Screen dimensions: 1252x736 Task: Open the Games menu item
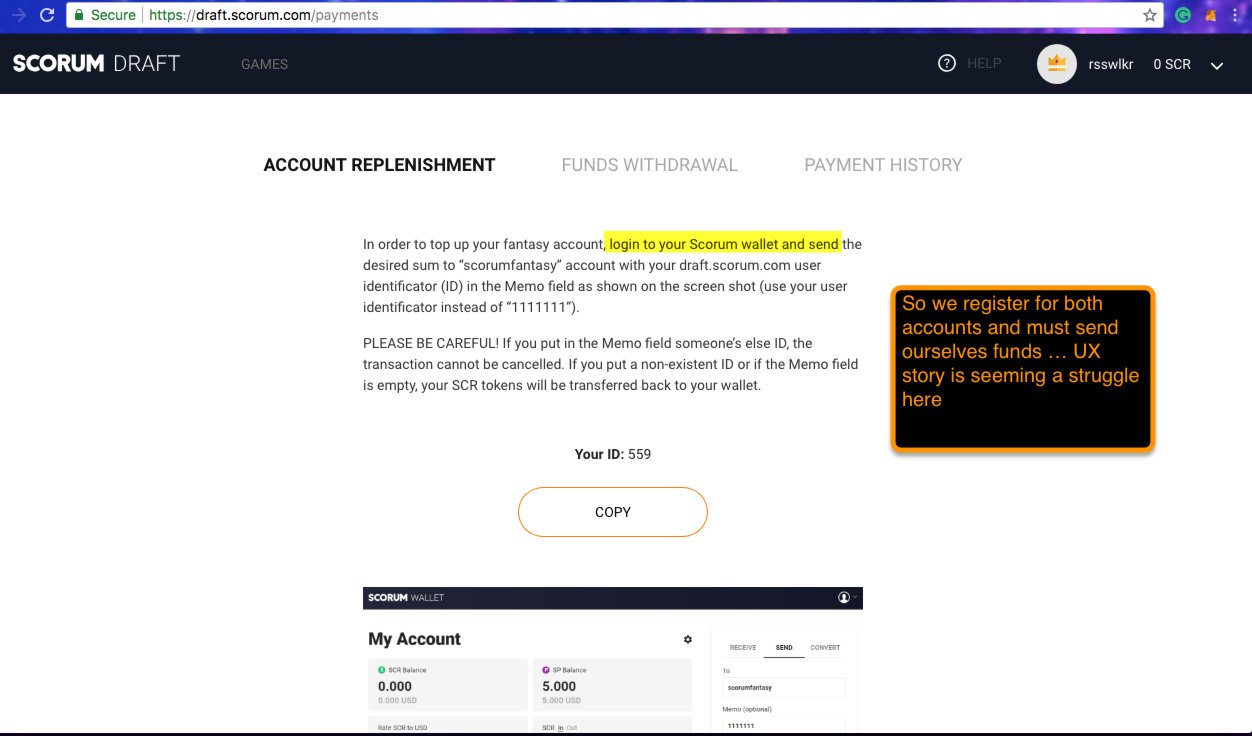point(264,64)
